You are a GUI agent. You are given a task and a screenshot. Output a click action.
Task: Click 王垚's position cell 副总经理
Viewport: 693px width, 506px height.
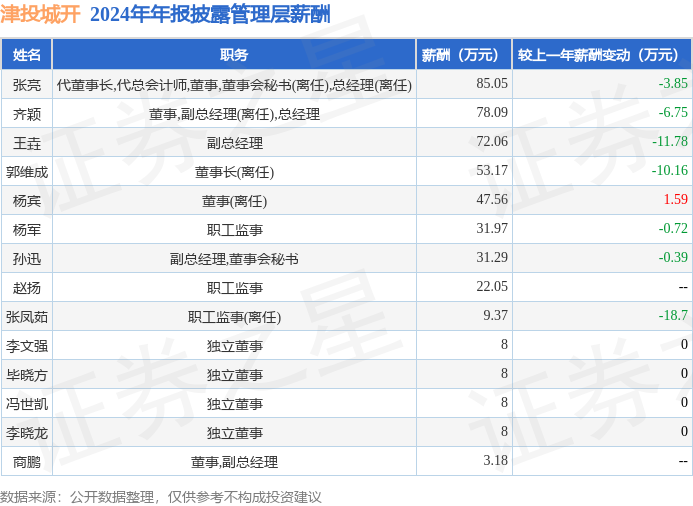(235, 143)
